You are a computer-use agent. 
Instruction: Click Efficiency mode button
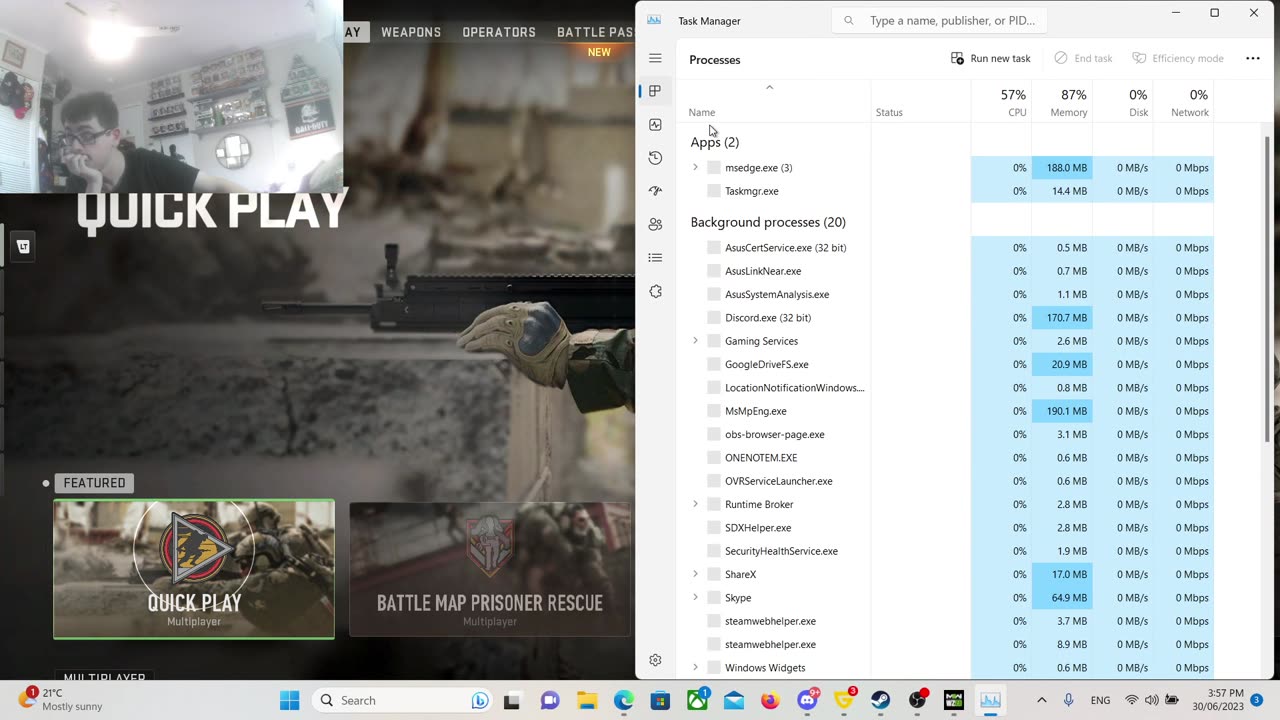pyautogui.click(x=1178, y=58)
